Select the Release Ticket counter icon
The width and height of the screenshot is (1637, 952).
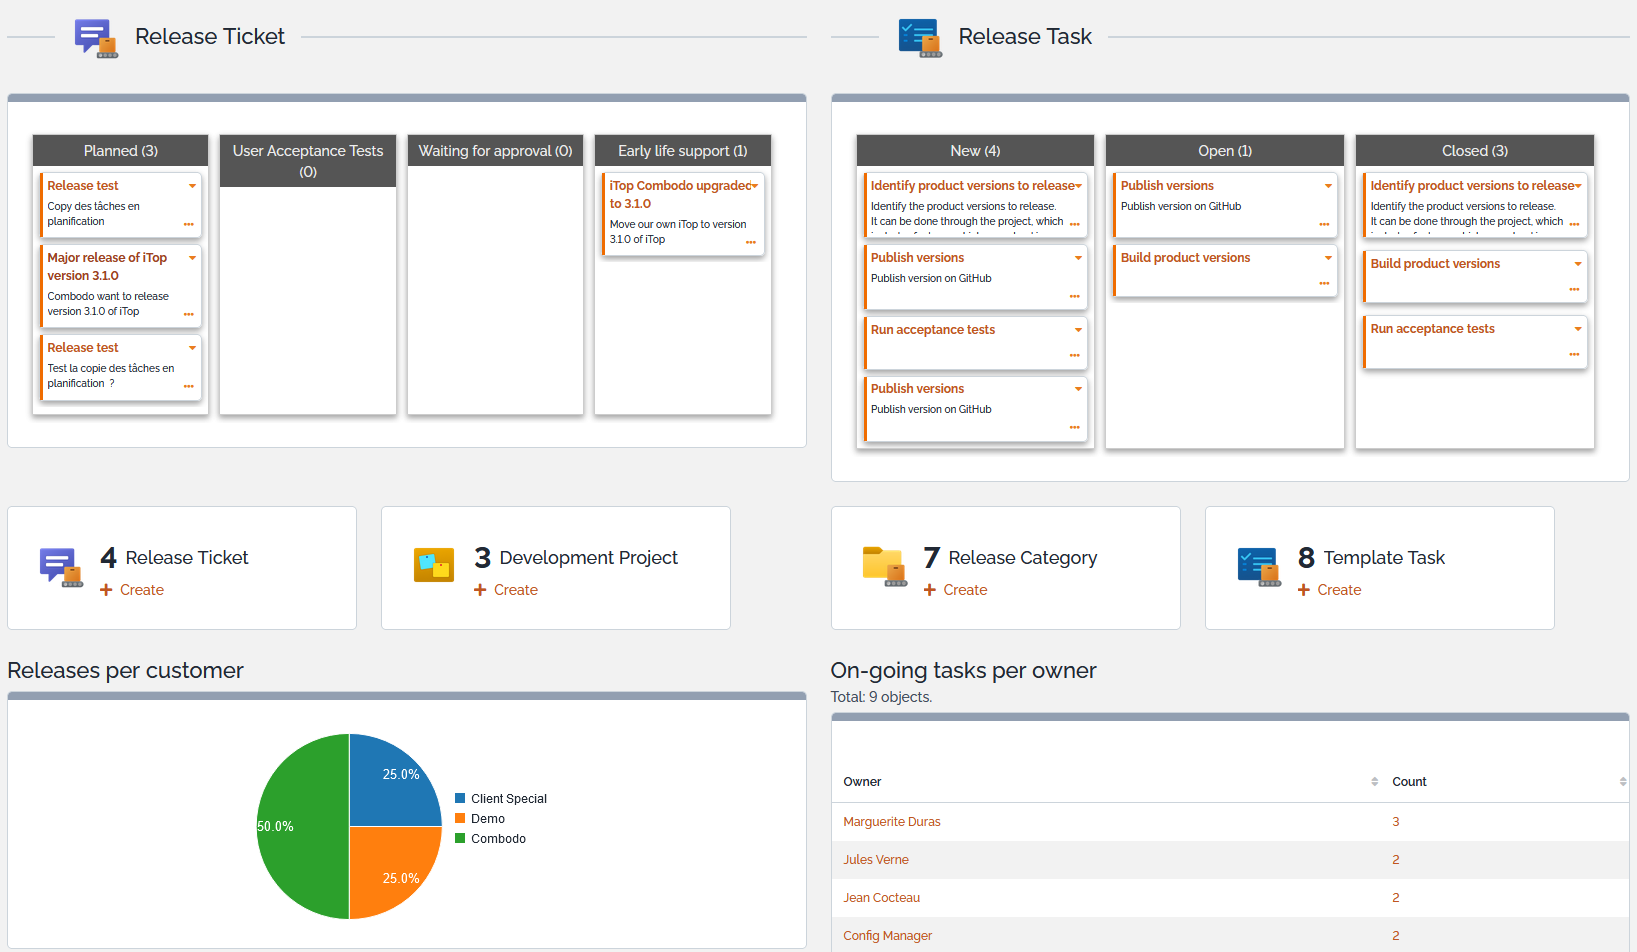60,567
